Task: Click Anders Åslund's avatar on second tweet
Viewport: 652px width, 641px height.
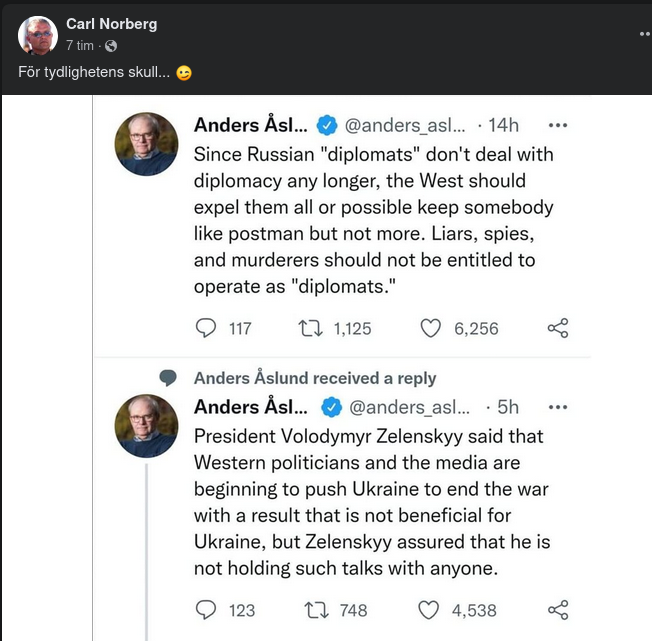Action: click(x=148, y=425)
